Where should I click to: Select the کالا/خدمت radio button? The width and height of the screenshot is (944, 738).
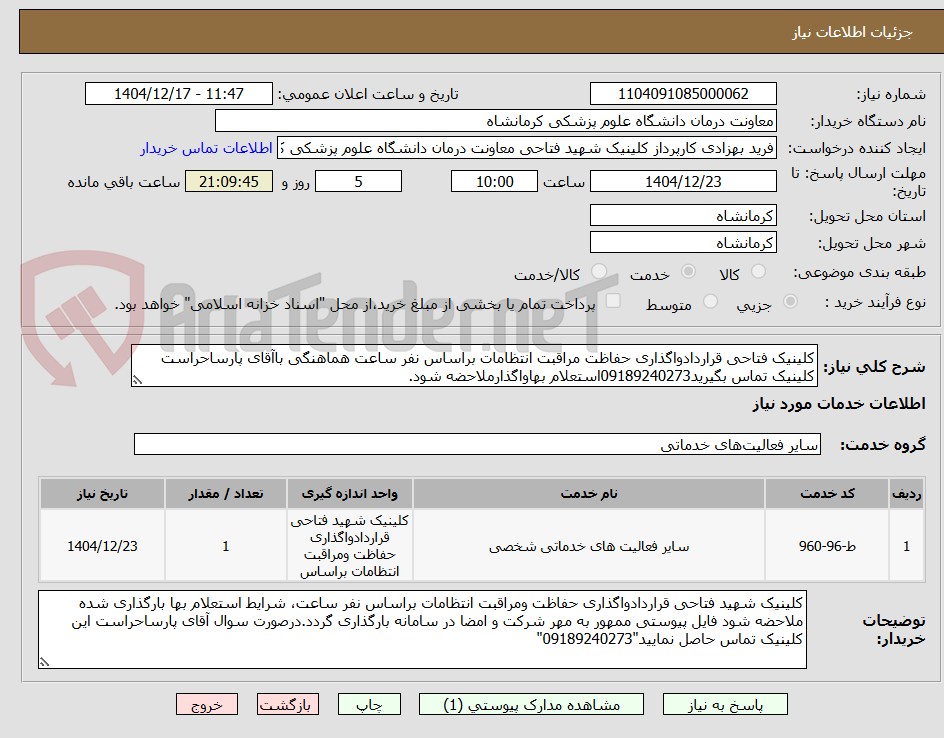point(599,272)
